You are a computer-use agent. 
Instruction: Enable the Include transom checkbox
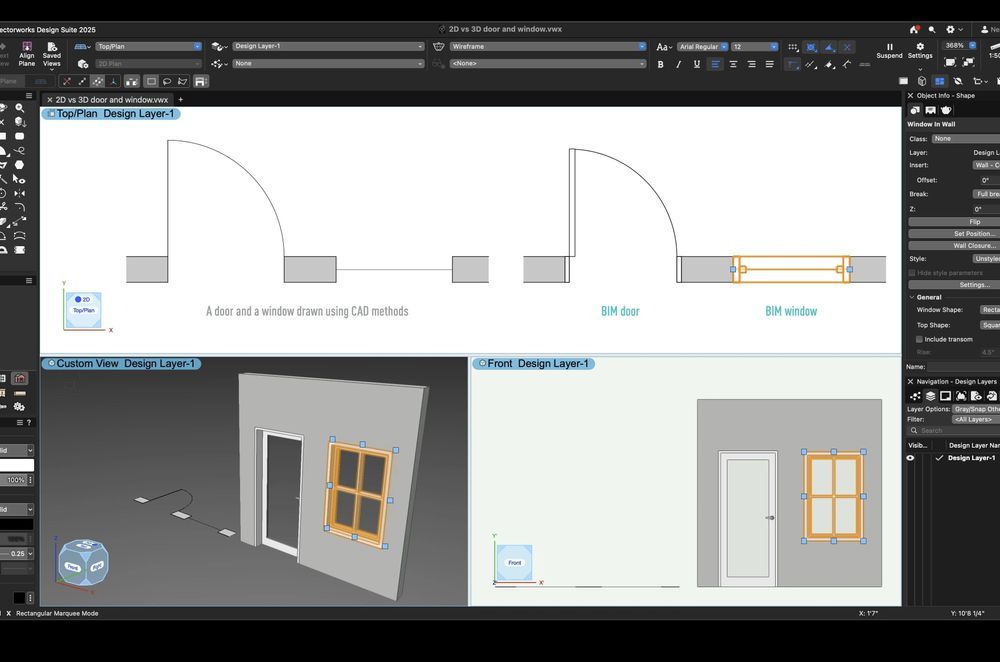(x=919, y=339)
